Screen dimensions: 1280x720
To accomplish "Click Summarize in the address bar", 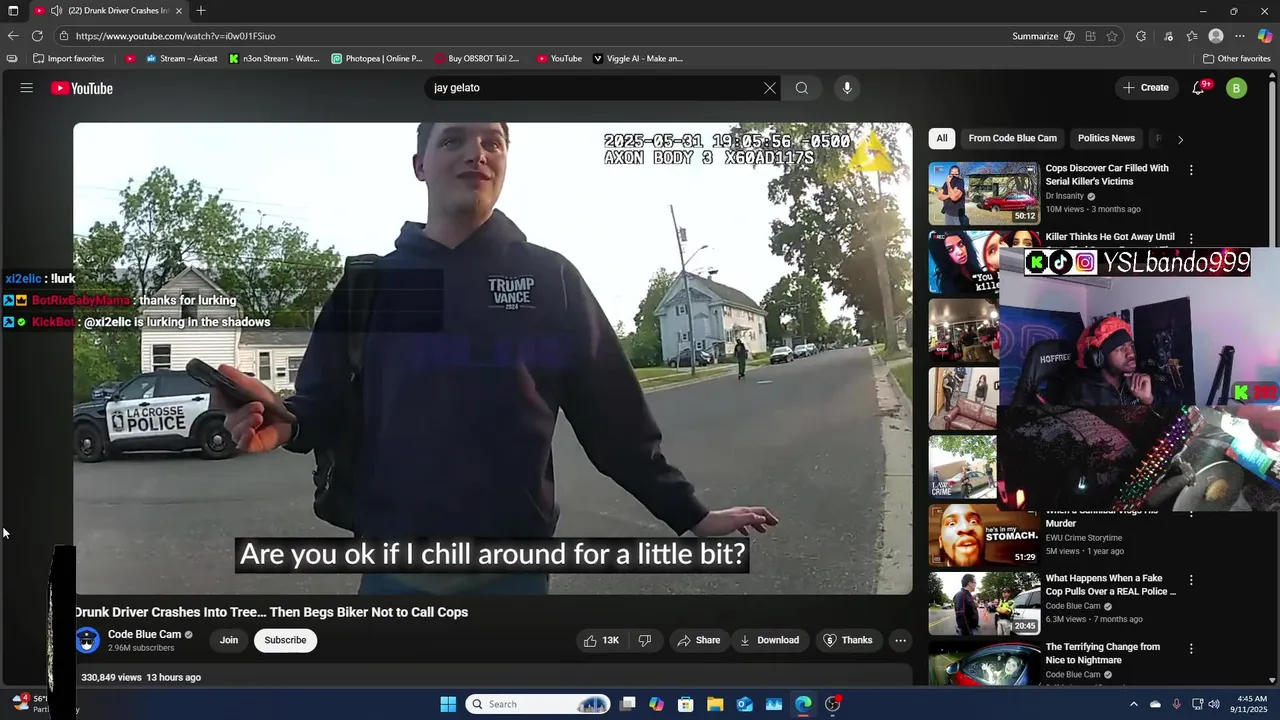I will pos(1034,36).
